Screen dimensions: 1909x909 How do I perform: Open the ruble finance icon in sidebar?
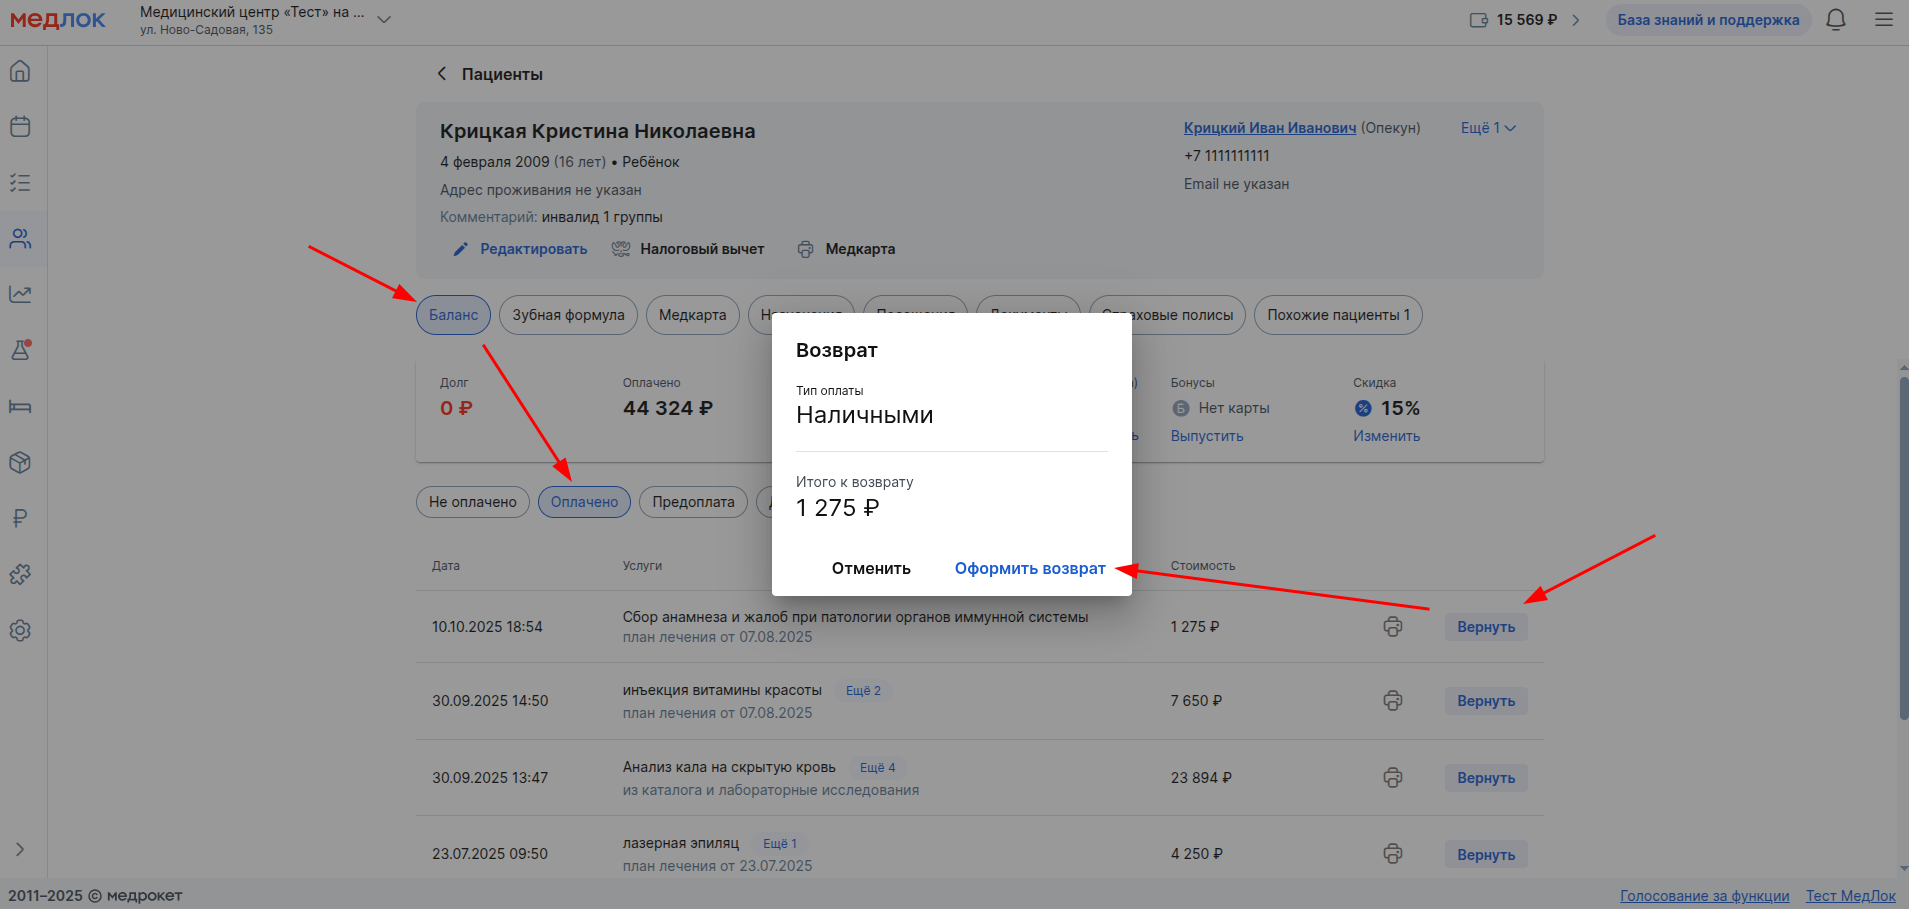tap(20, 518)
